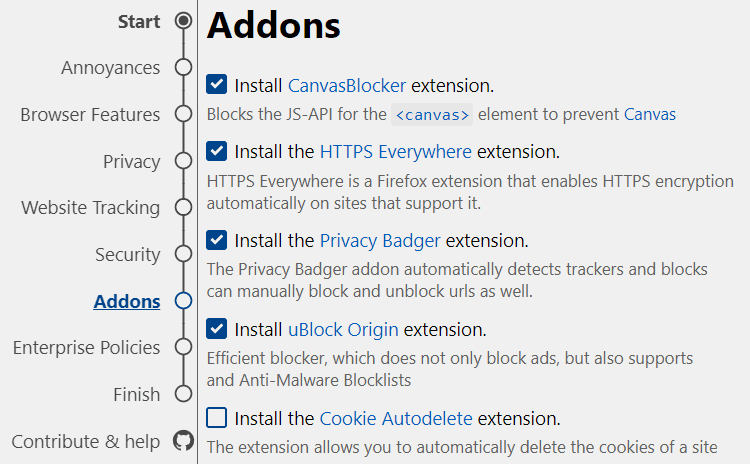Select the Start step circle marker
Image resolution: width=750 pixels, height=464 pixels.
(183, 21)
